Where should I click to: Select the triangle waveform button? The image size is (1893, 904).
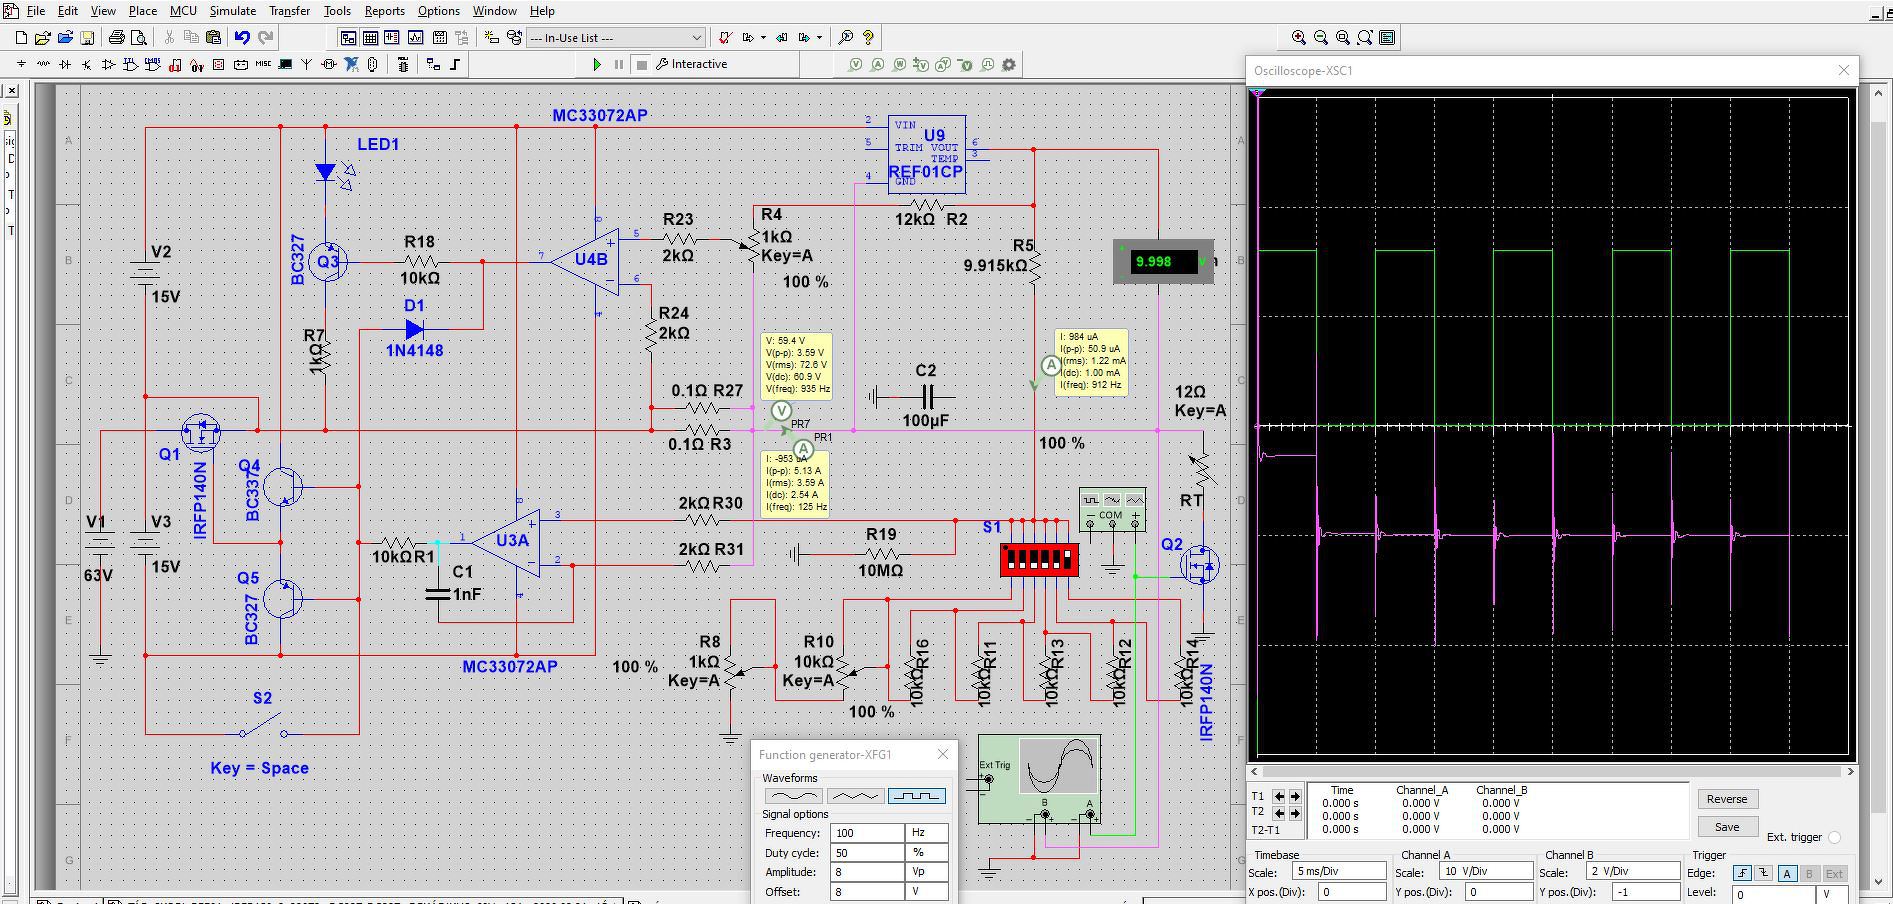pos(855,796)
